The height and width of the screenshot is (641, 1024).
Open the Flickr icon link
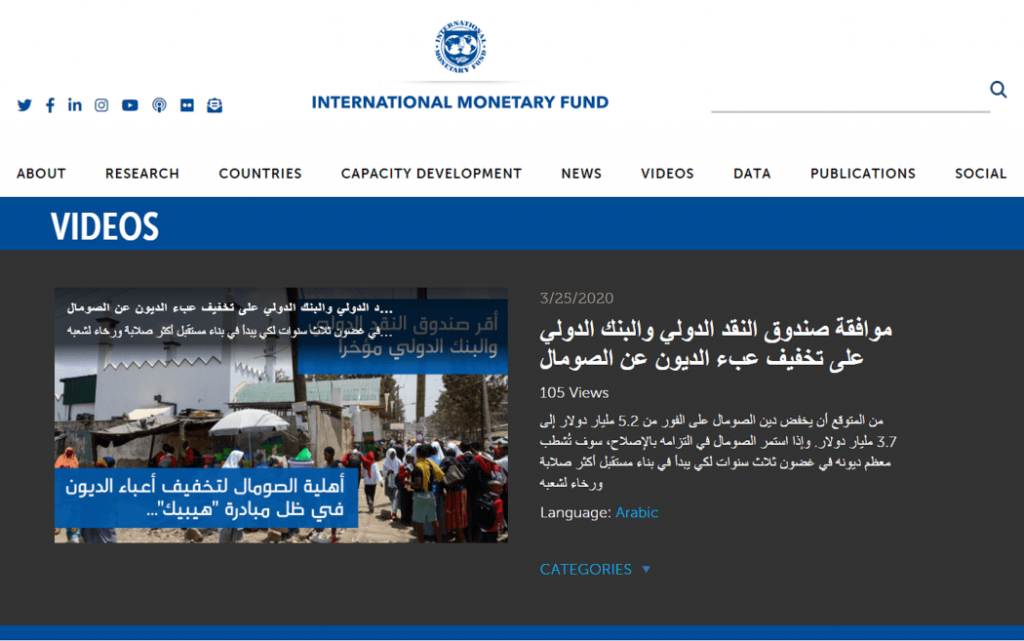[x=187, y=105]
